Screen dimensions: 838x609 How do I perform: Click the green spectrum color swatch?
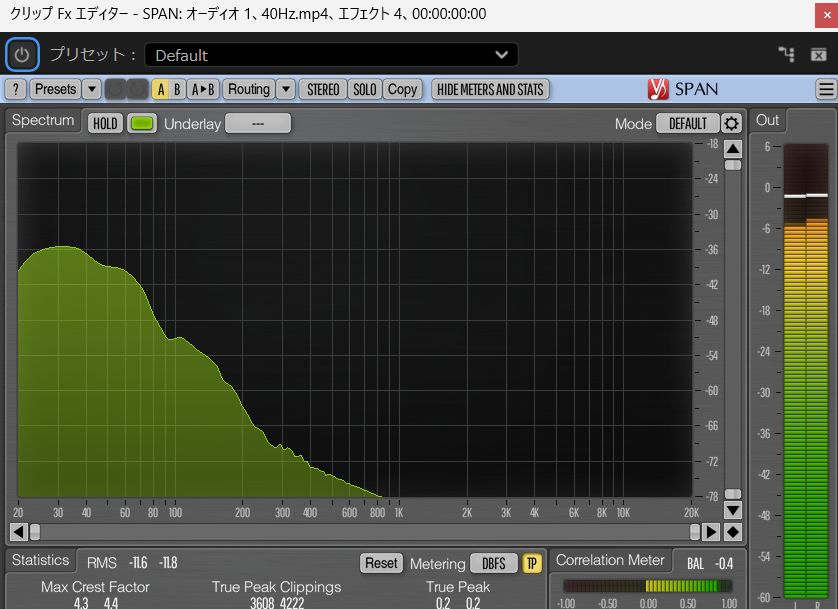click(143, 124)
